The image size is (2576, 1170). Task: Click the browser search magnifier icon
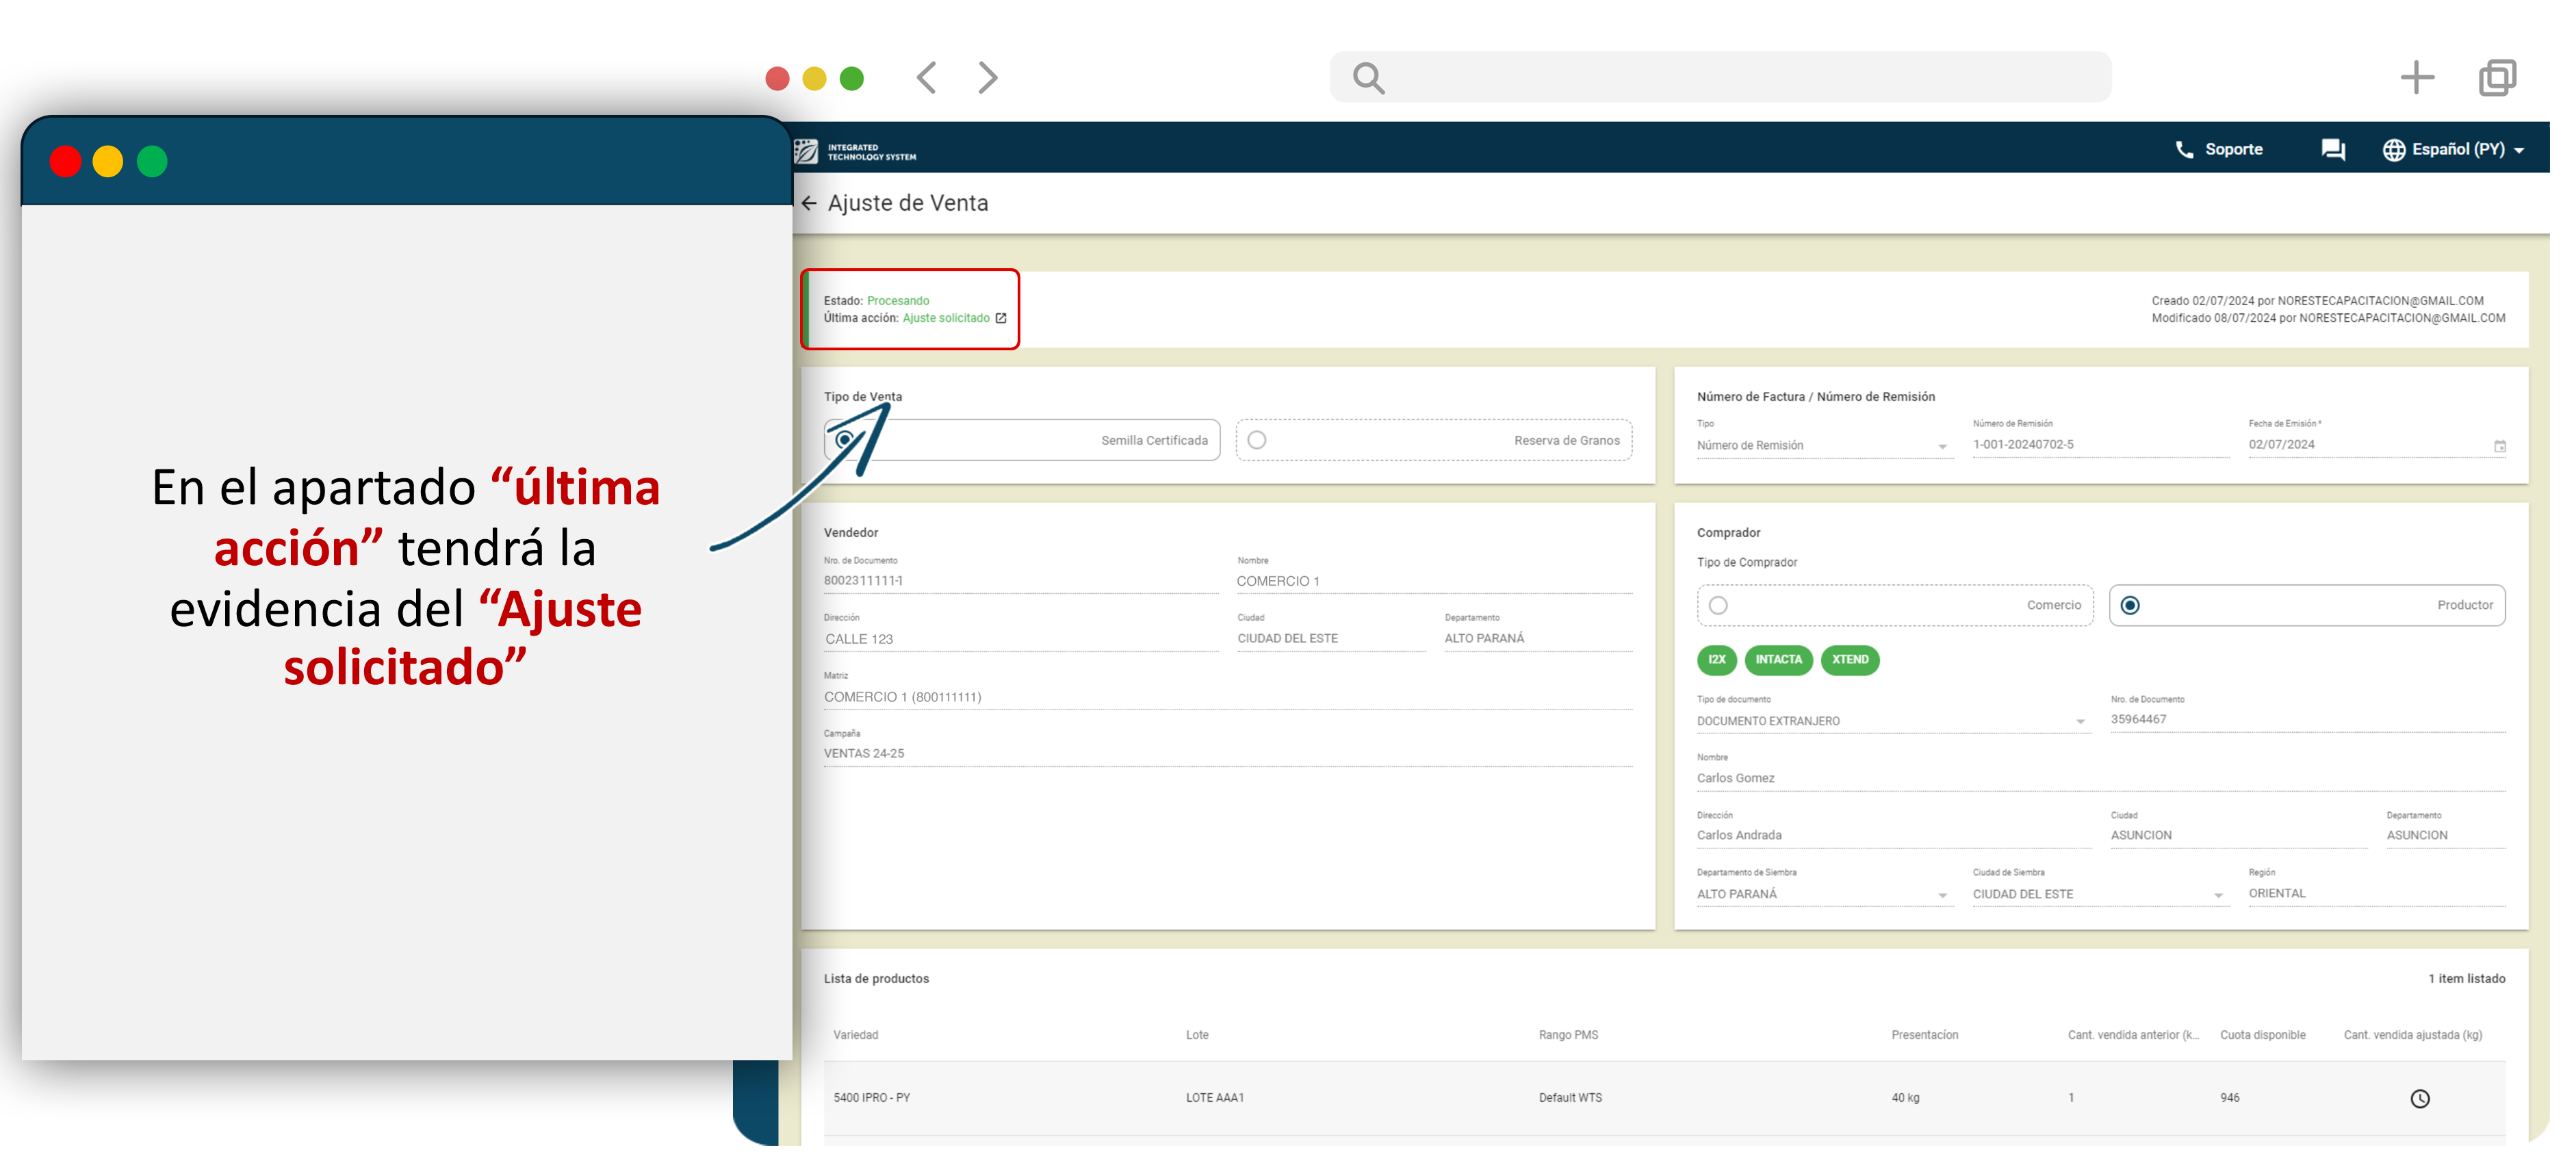click(1368, 78)
